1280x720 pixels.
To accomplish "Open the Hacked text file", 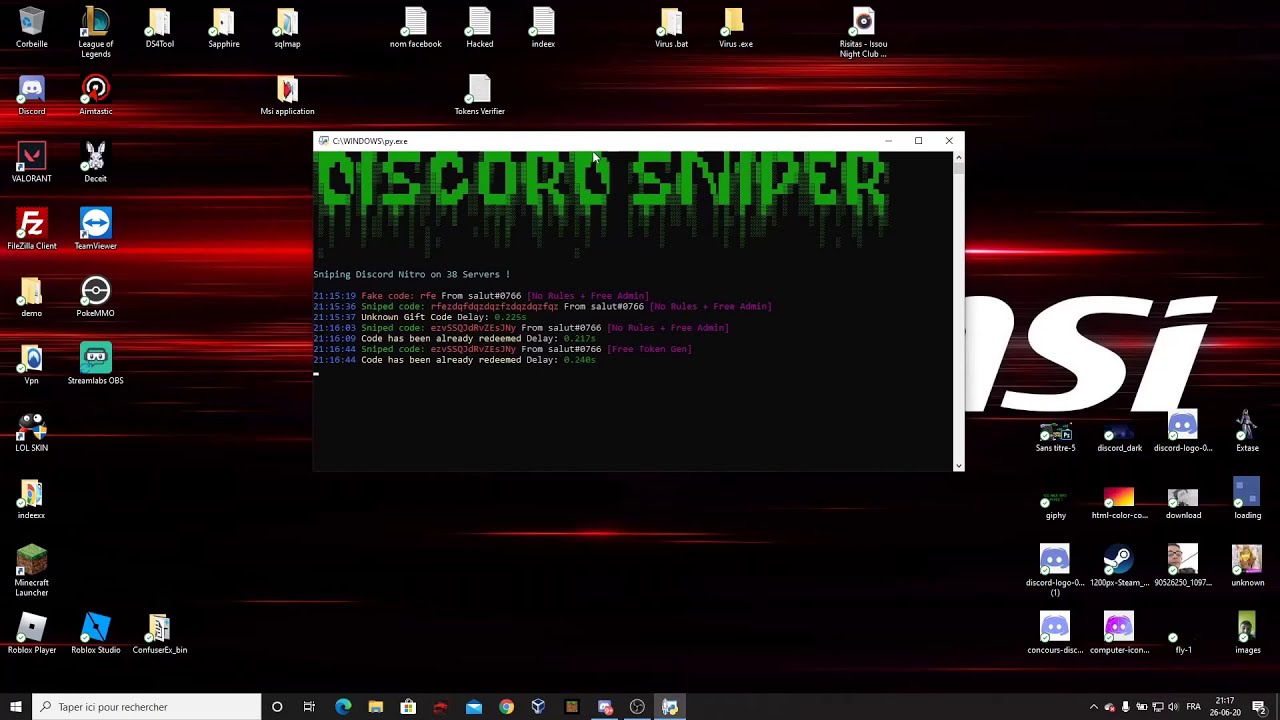I will point(479,27).
